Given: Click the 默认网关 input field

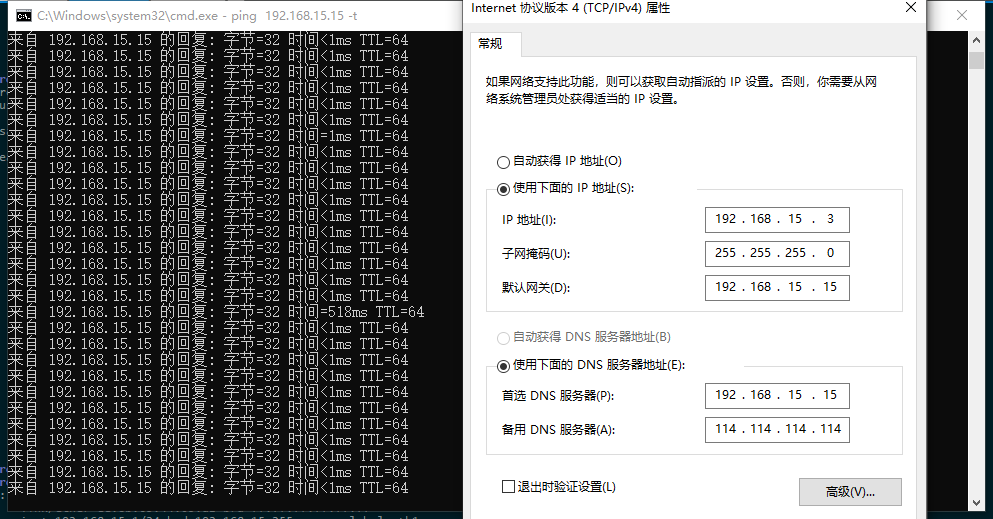Looking at the screenshot, I should point(776,288).
